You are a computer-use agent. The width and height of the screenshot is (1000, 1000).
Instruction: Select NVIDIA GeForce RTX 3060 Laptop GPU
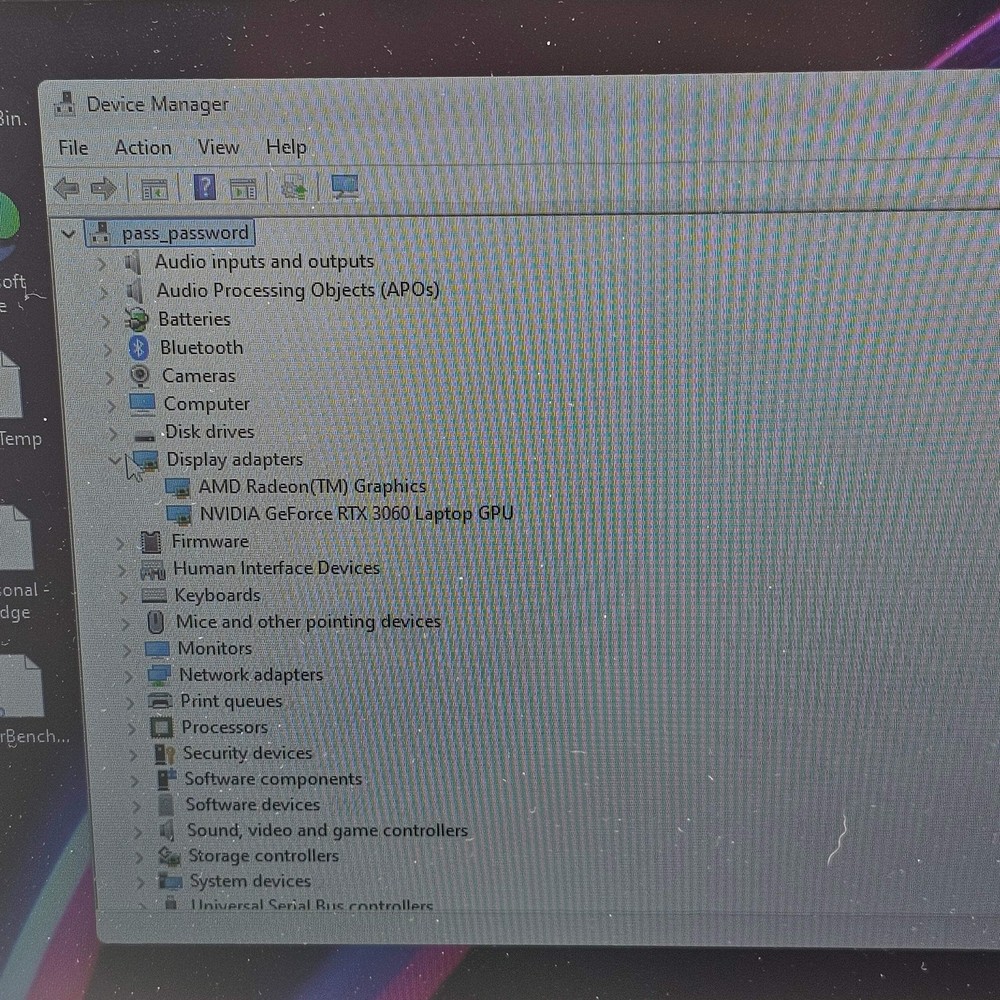coord(355,514)
